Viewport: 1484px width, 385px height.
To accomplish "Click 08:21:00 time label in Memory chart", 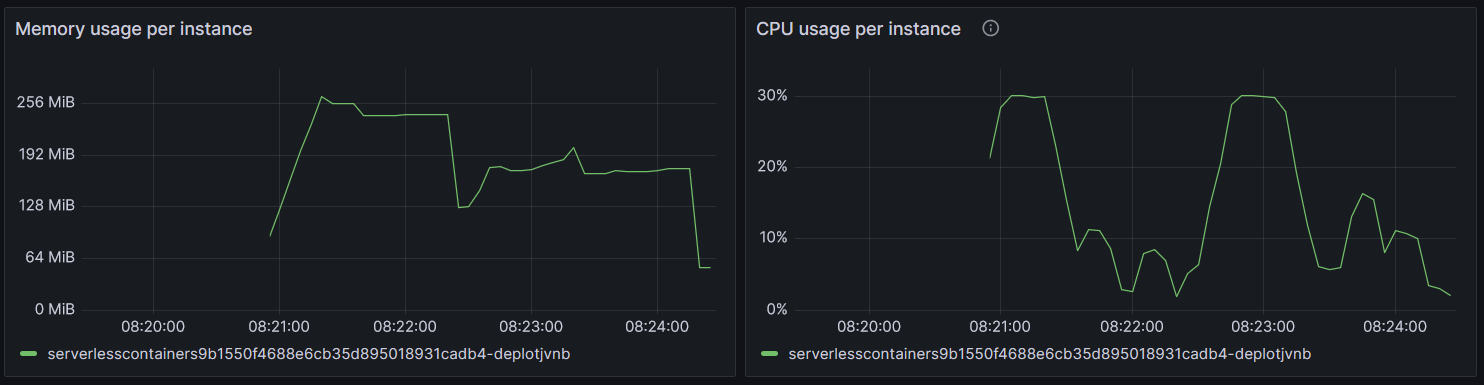I will 279,326.
